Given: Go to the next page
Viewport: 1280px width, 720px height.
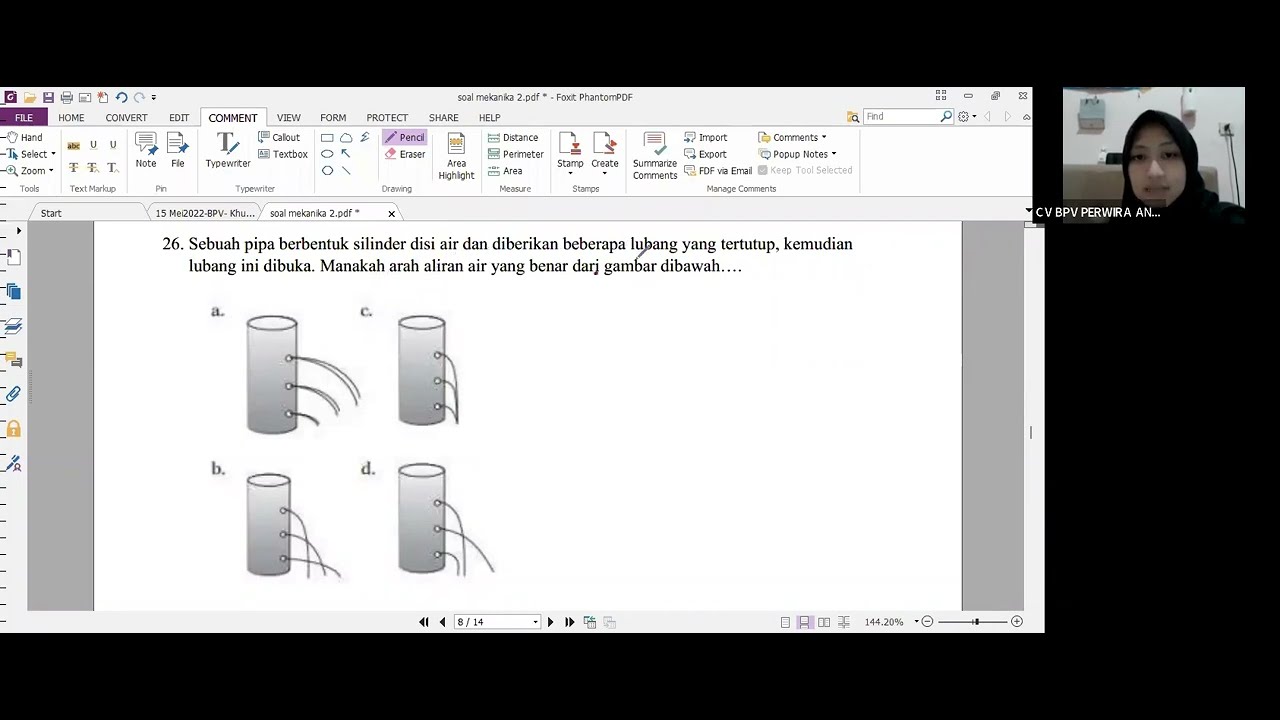Looking at the screenshot, I should click(550, 622).
